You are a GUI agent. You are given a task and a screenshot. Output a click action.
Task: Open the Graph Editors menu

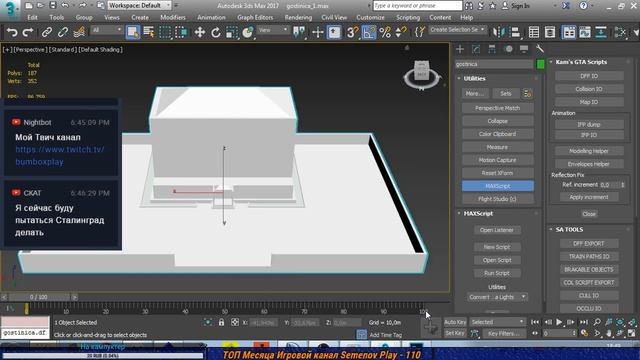pyautogui.click(x=255, y=18)
